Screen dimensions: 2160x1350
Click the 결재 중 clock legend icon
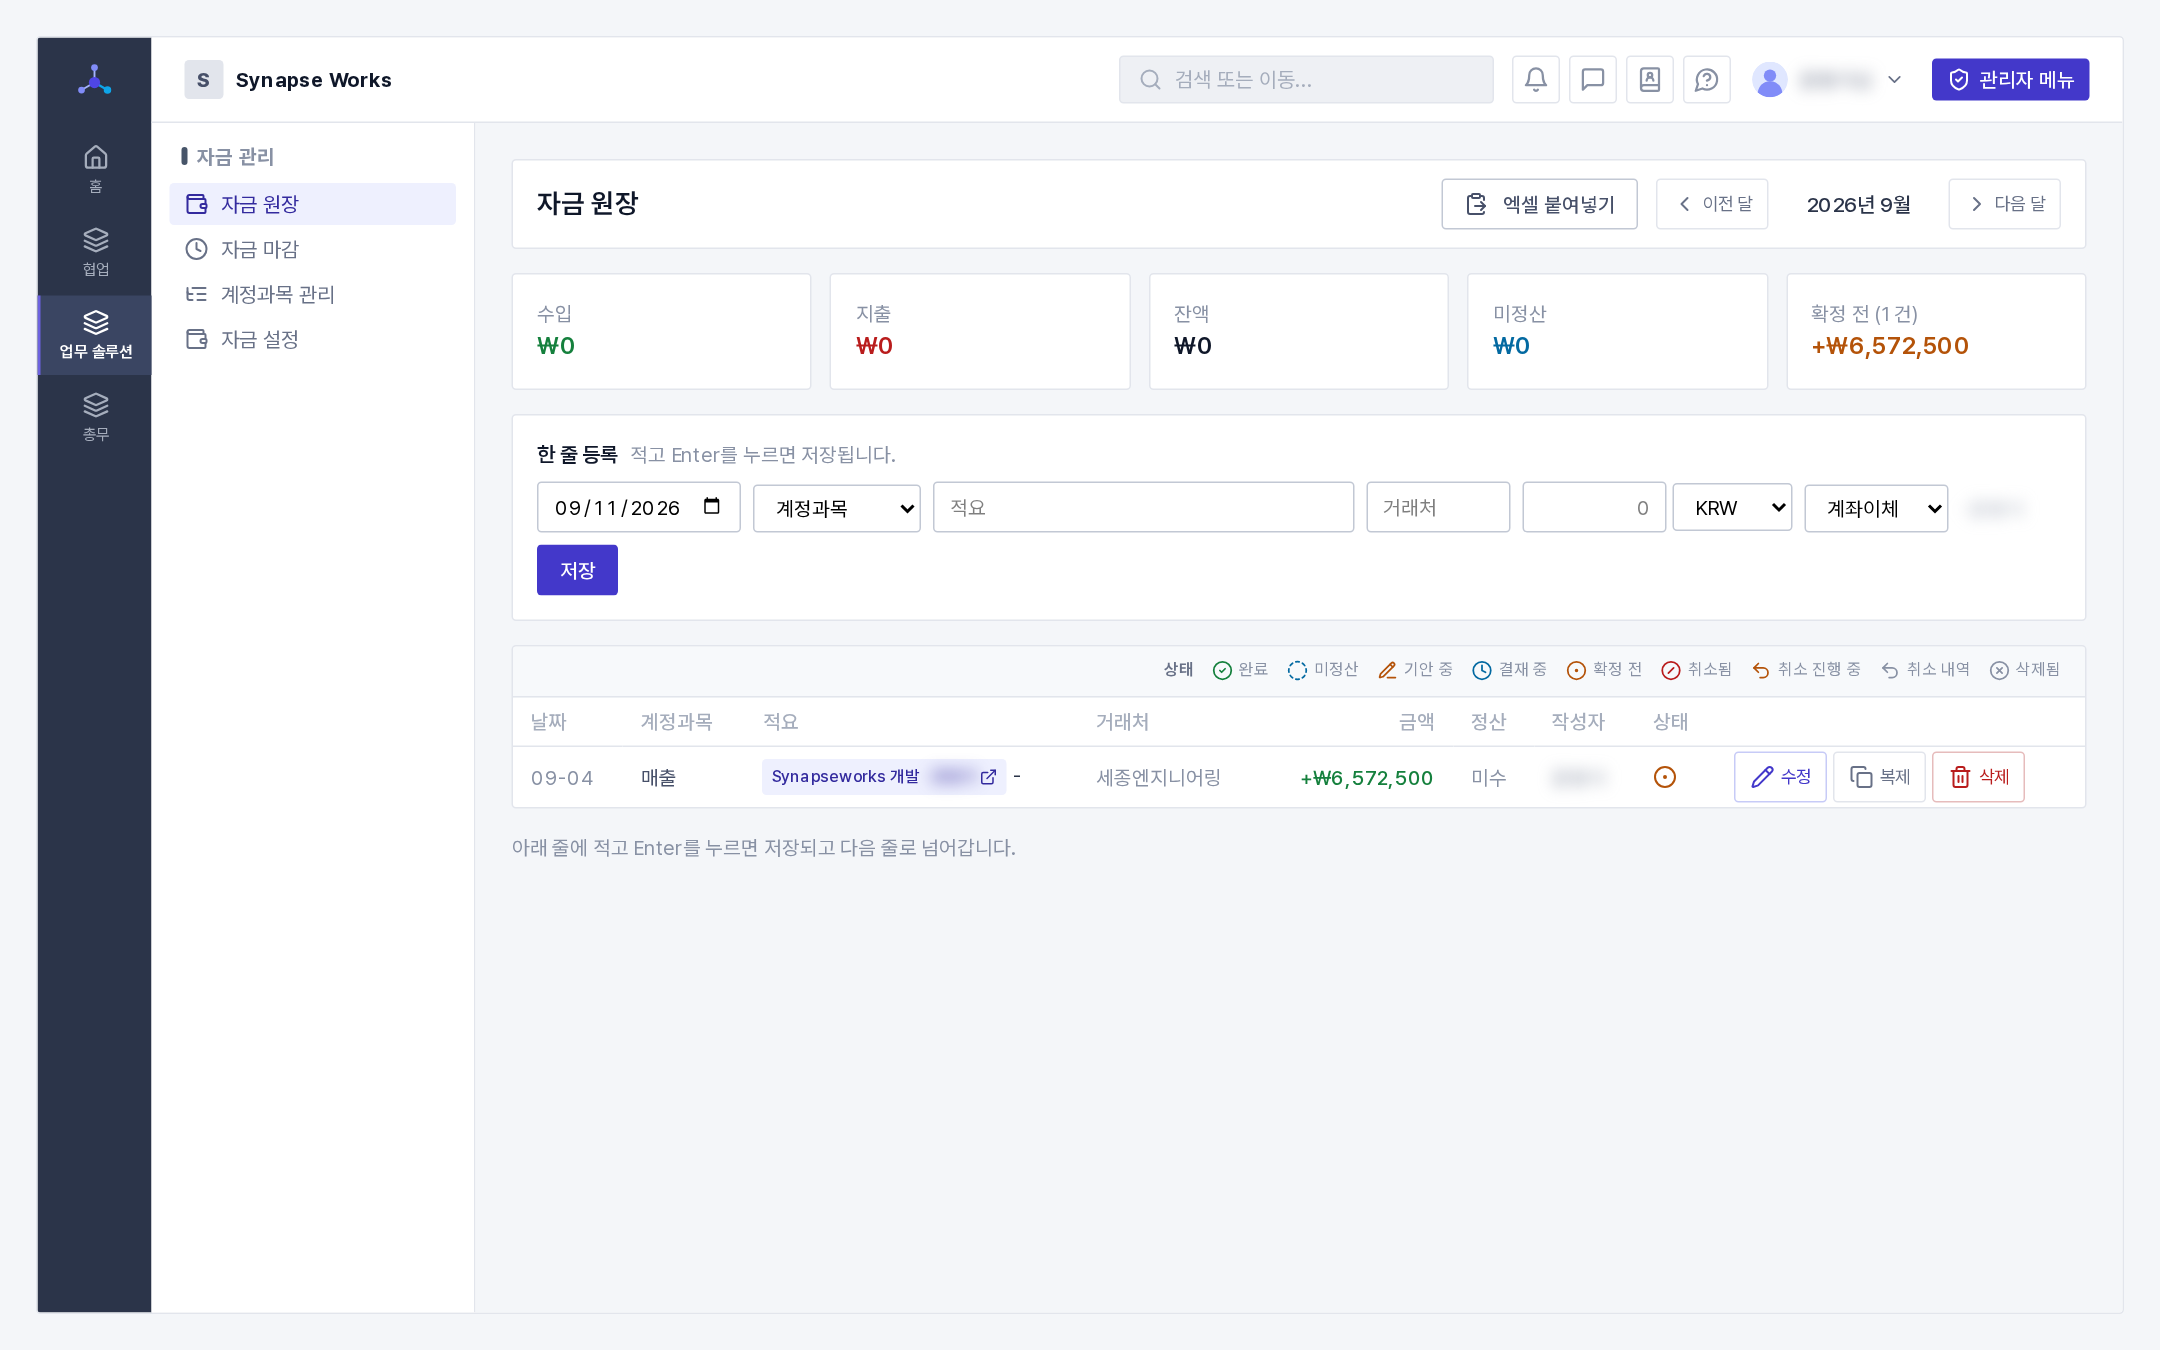pyautogui.click(x=1482, y=670)
